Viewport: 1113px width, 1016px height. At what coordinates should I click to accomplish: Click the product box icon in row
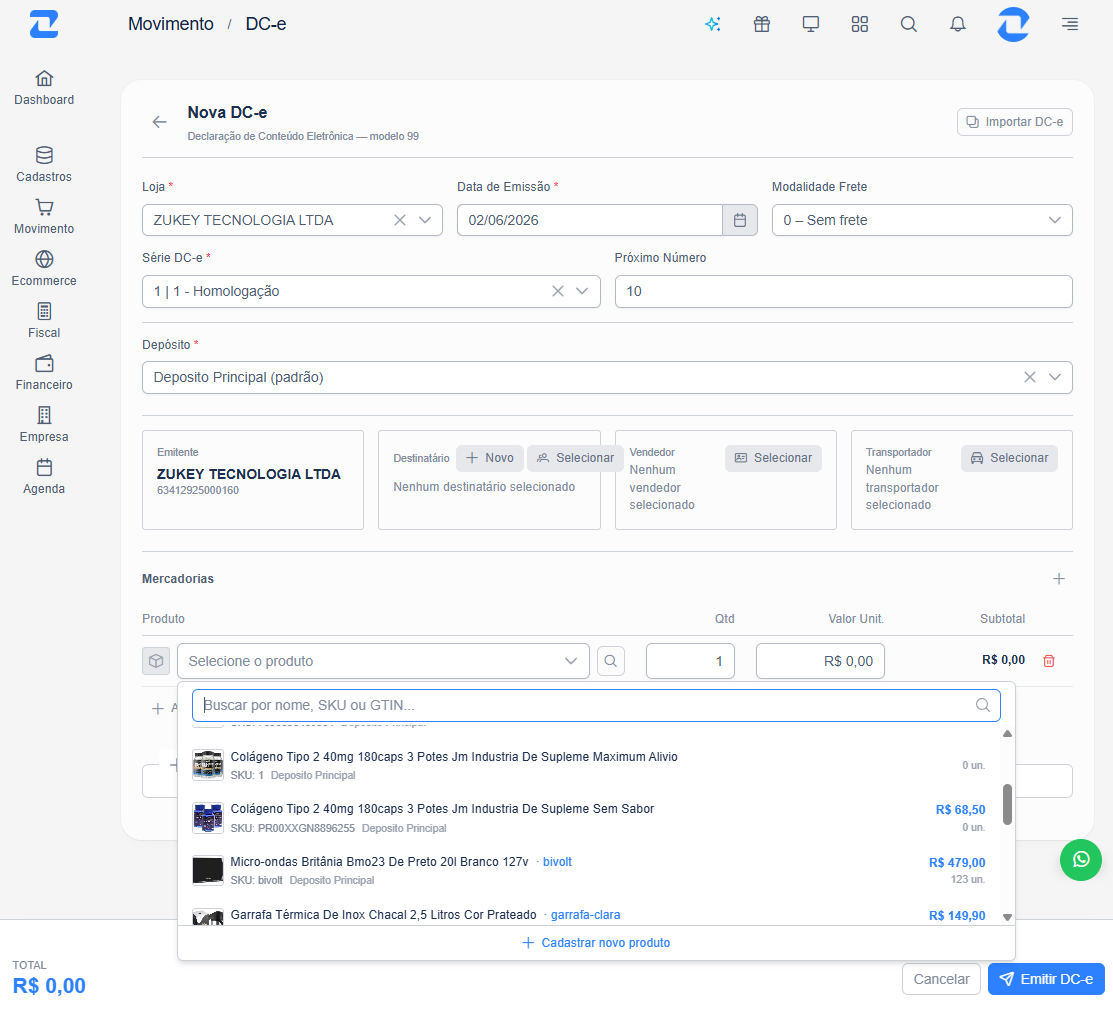pos(156,661)
